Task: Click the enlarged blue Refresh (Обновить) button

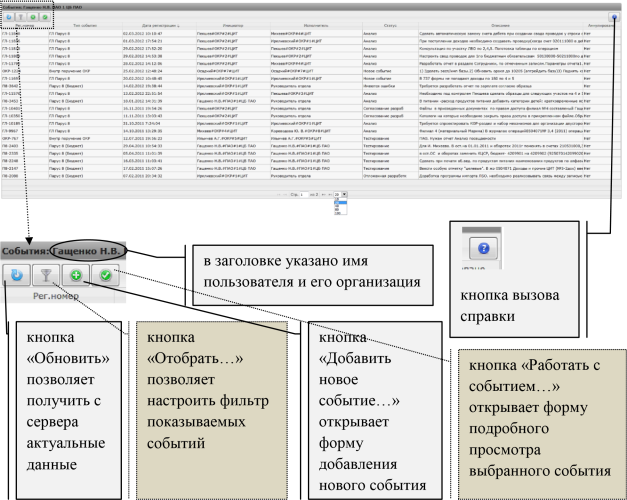Action: (x=16, y=275)
